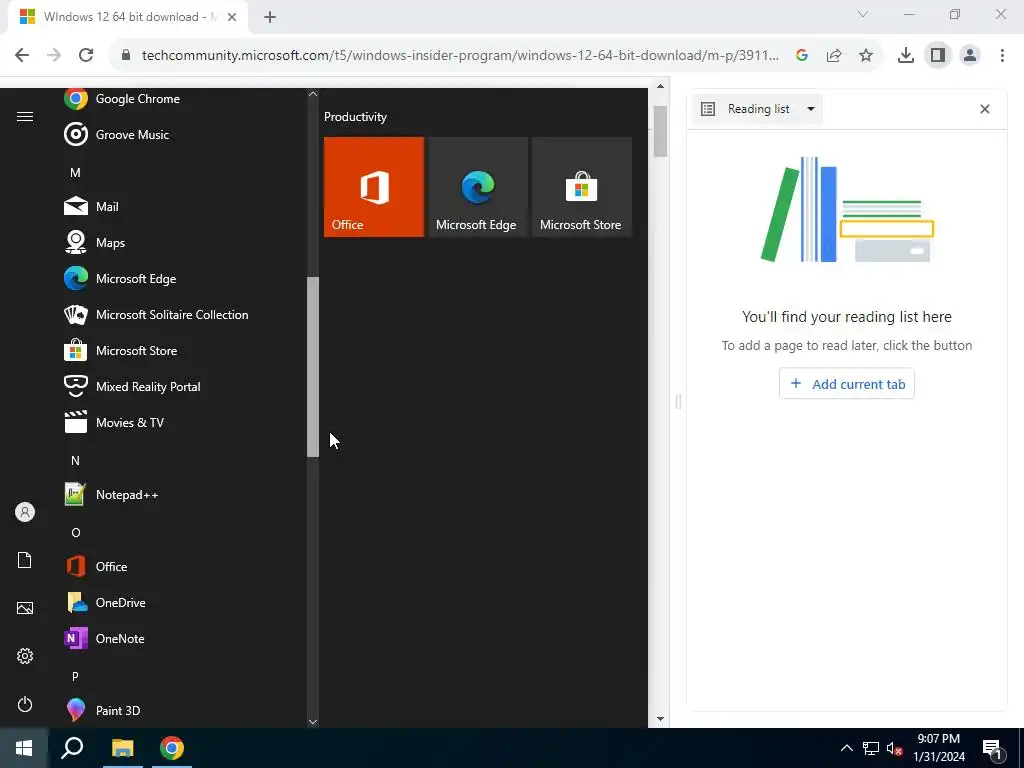Click the tab search chevron in title bar
This screenshot has height=768, width=1024.
(x=863, y=14)
